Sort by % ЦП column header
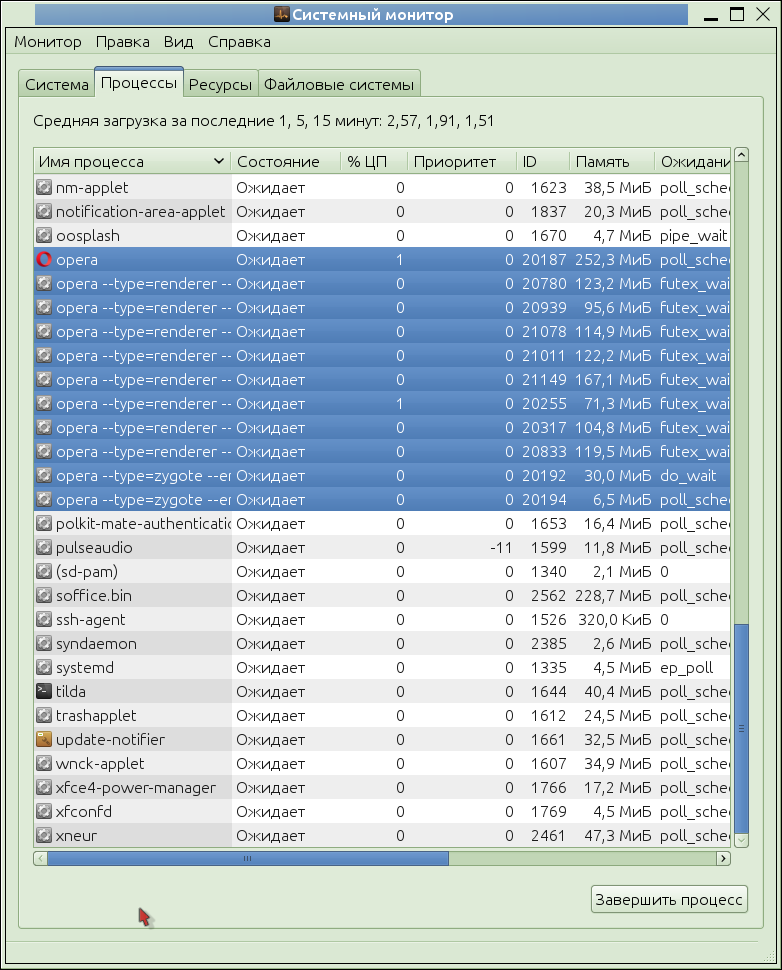This screenshot has height=970, width=782. click(374, 162)
